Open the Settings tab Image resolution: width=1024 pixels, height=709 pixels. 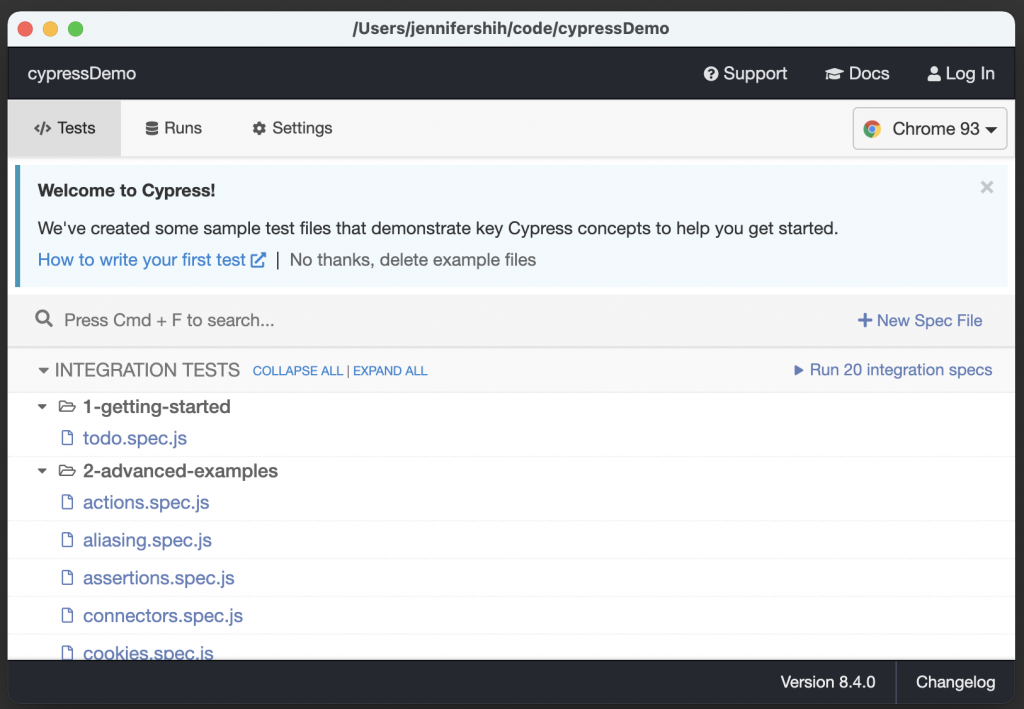292,128
